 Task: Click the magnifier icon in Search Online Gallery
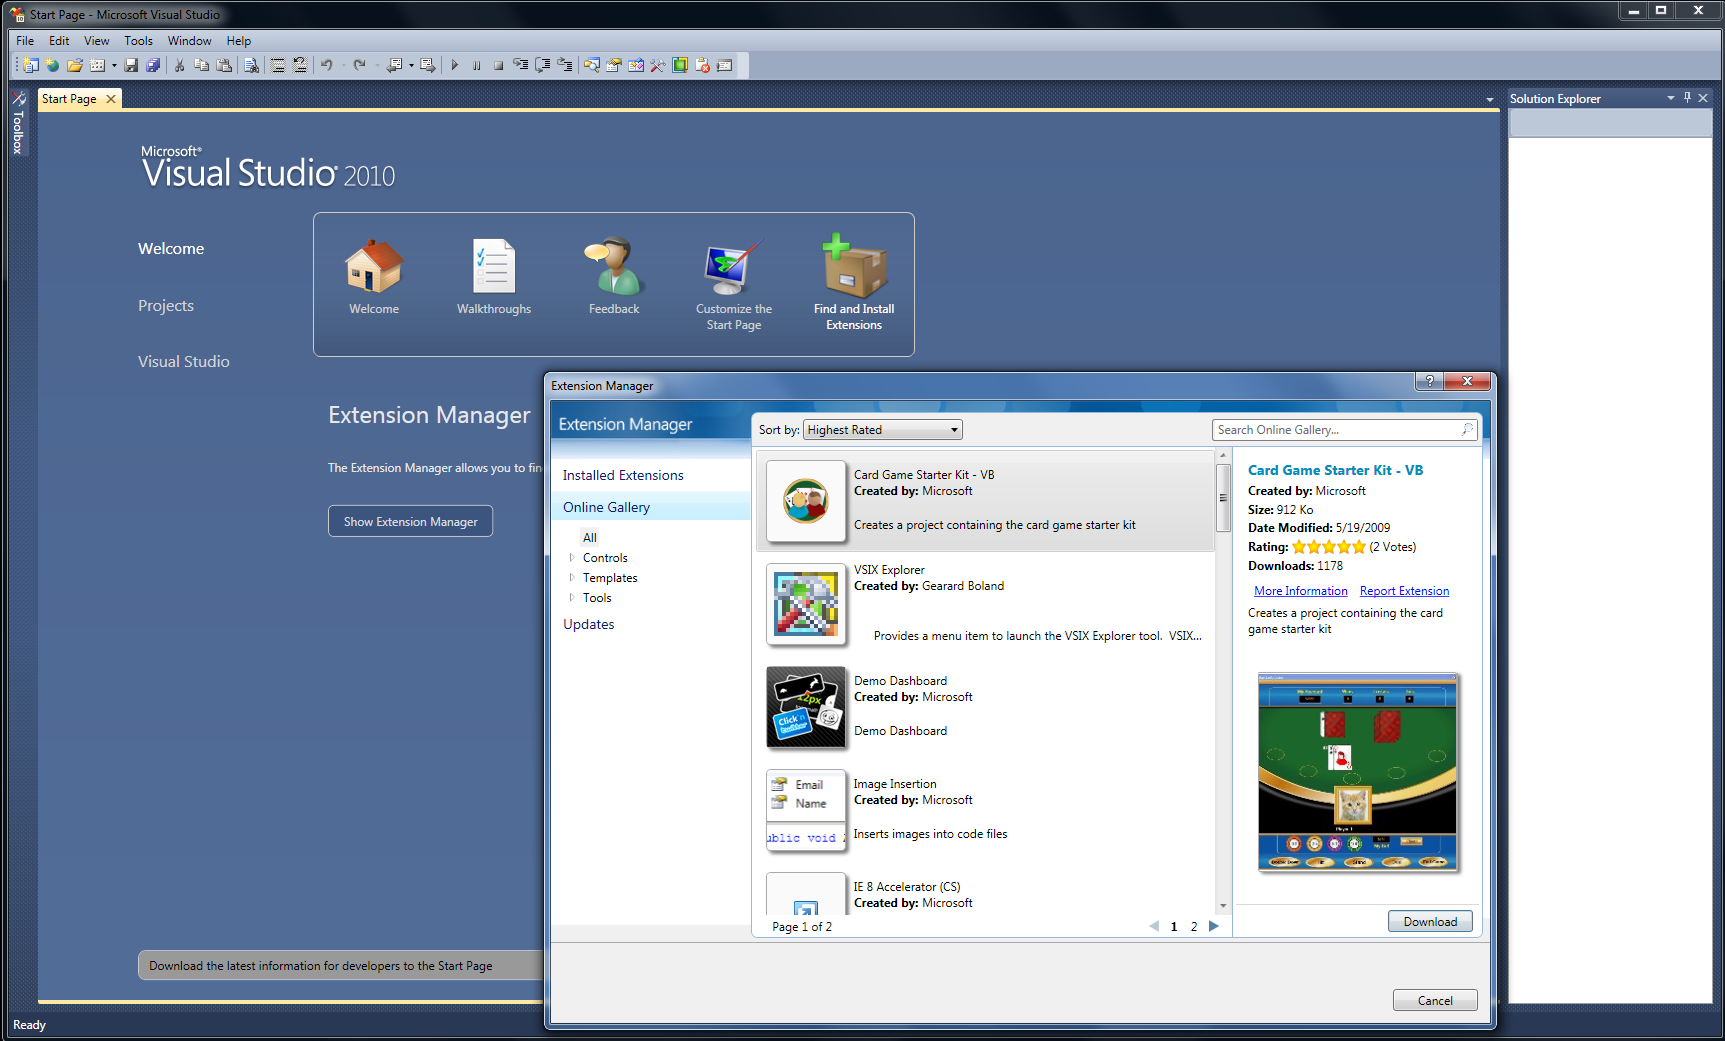[x=1467, y=430]
